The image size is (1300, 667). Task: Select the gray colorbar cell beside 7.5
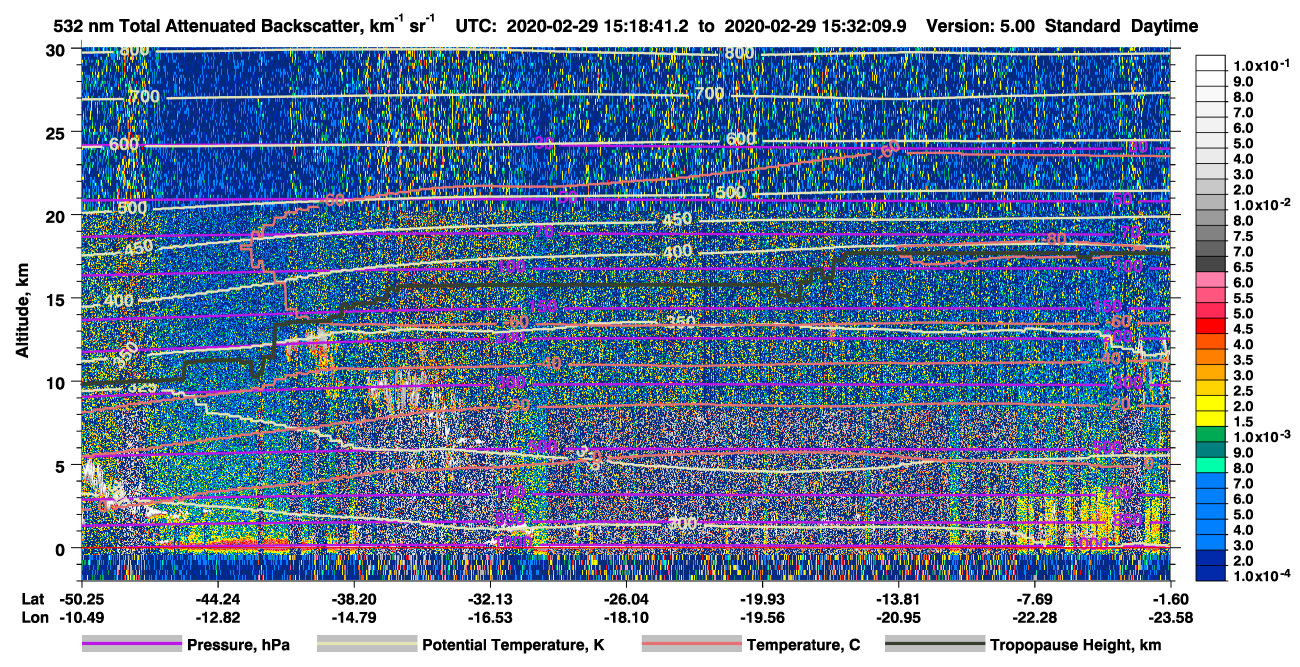(1212, 235)
